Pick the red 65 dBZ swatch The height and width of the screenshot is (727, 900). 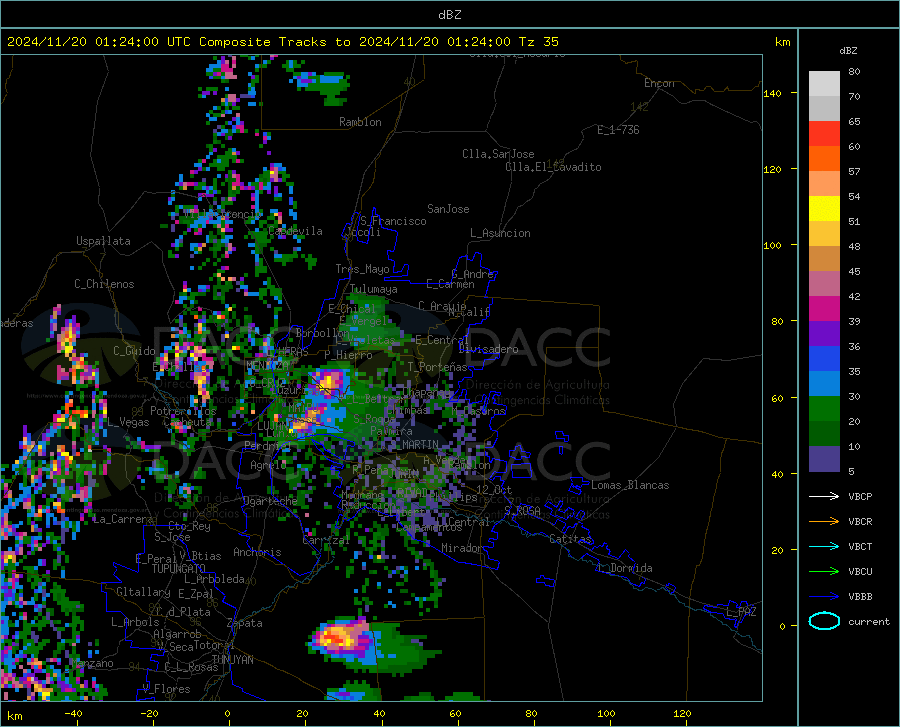[824, 134]
